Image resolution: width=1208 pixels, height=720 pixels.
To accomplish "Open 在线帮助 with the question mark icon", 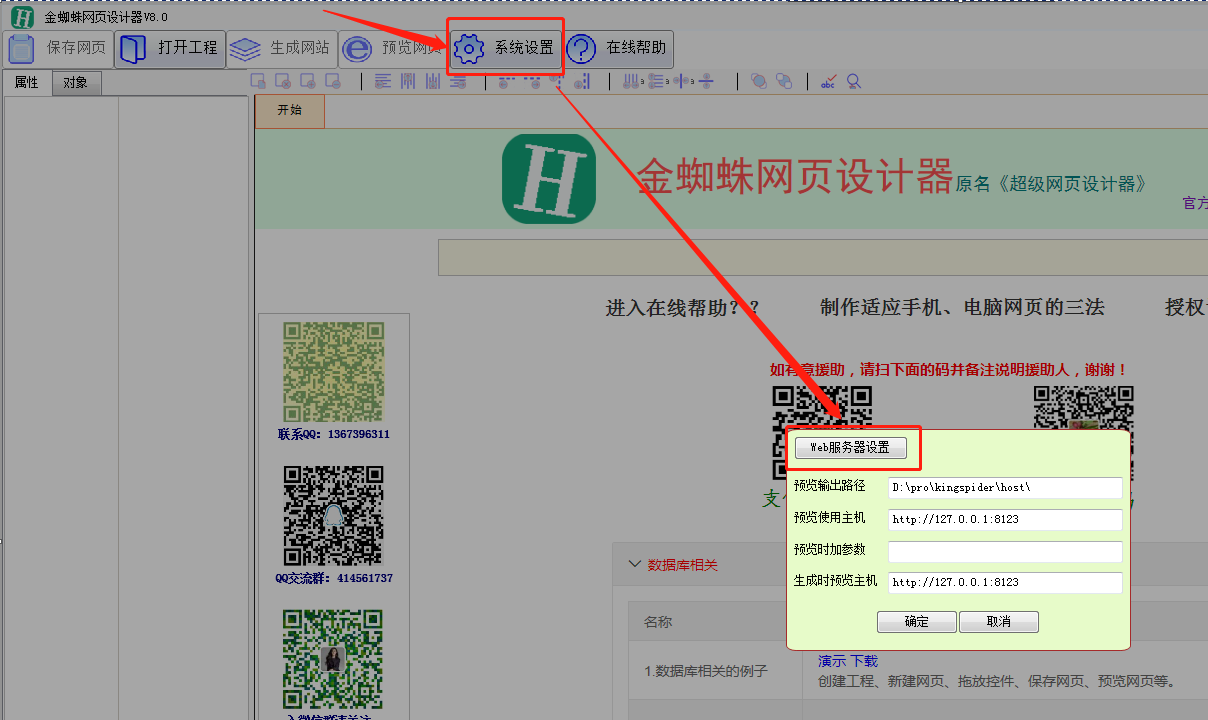I will tap(618, 48).
